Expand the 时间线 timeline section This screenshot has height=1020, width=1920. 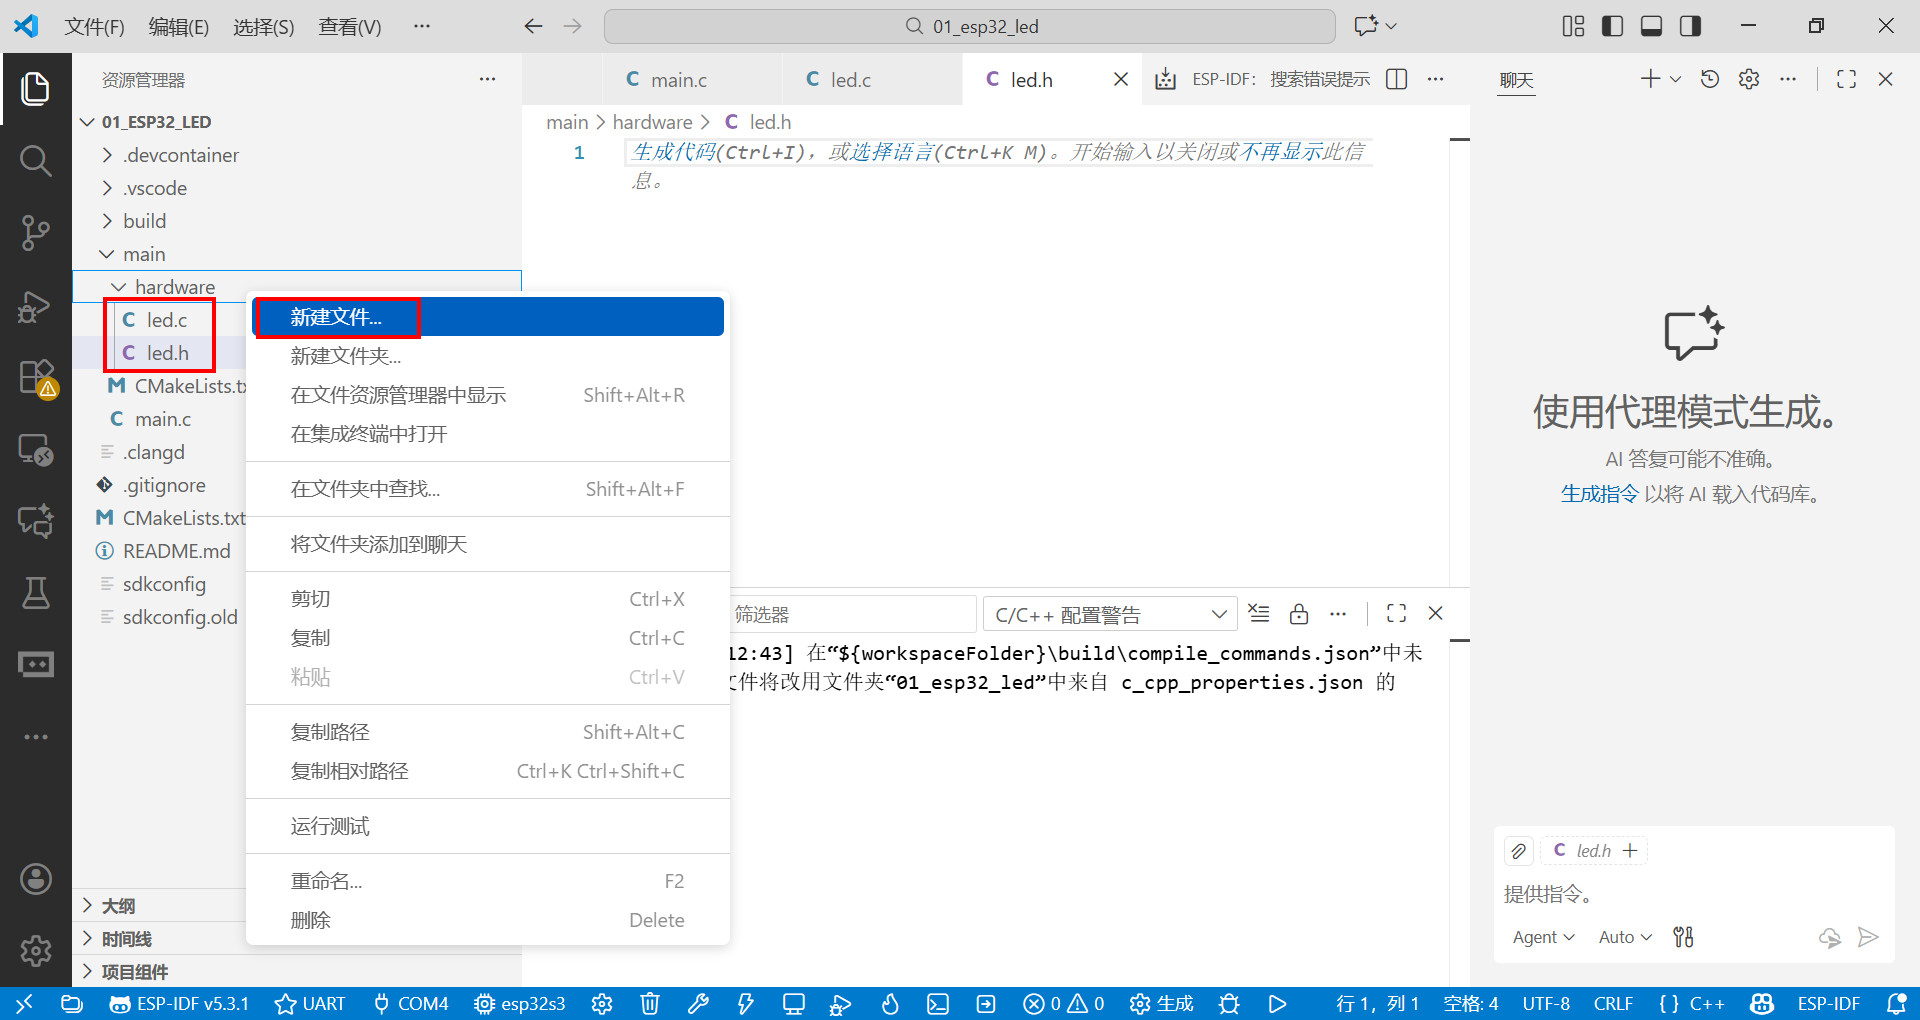[x=126, y=939]
